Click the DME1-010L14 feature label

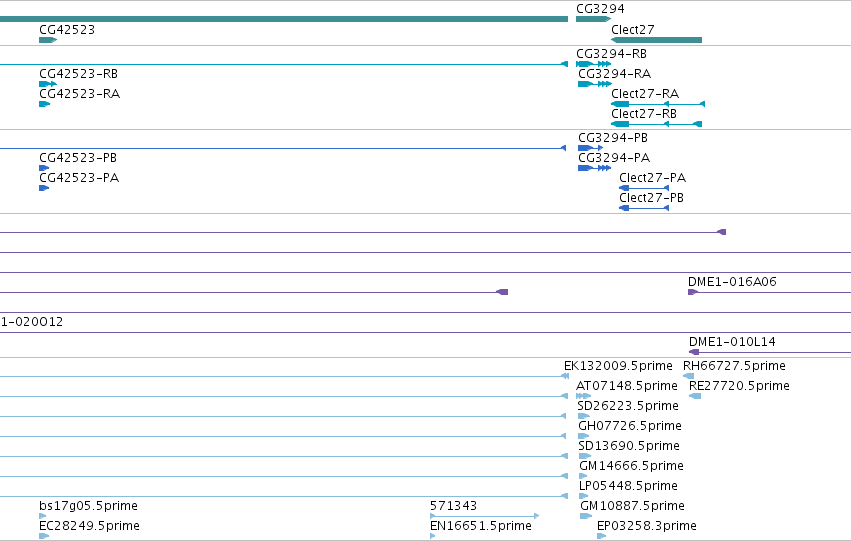pos(732,342)
